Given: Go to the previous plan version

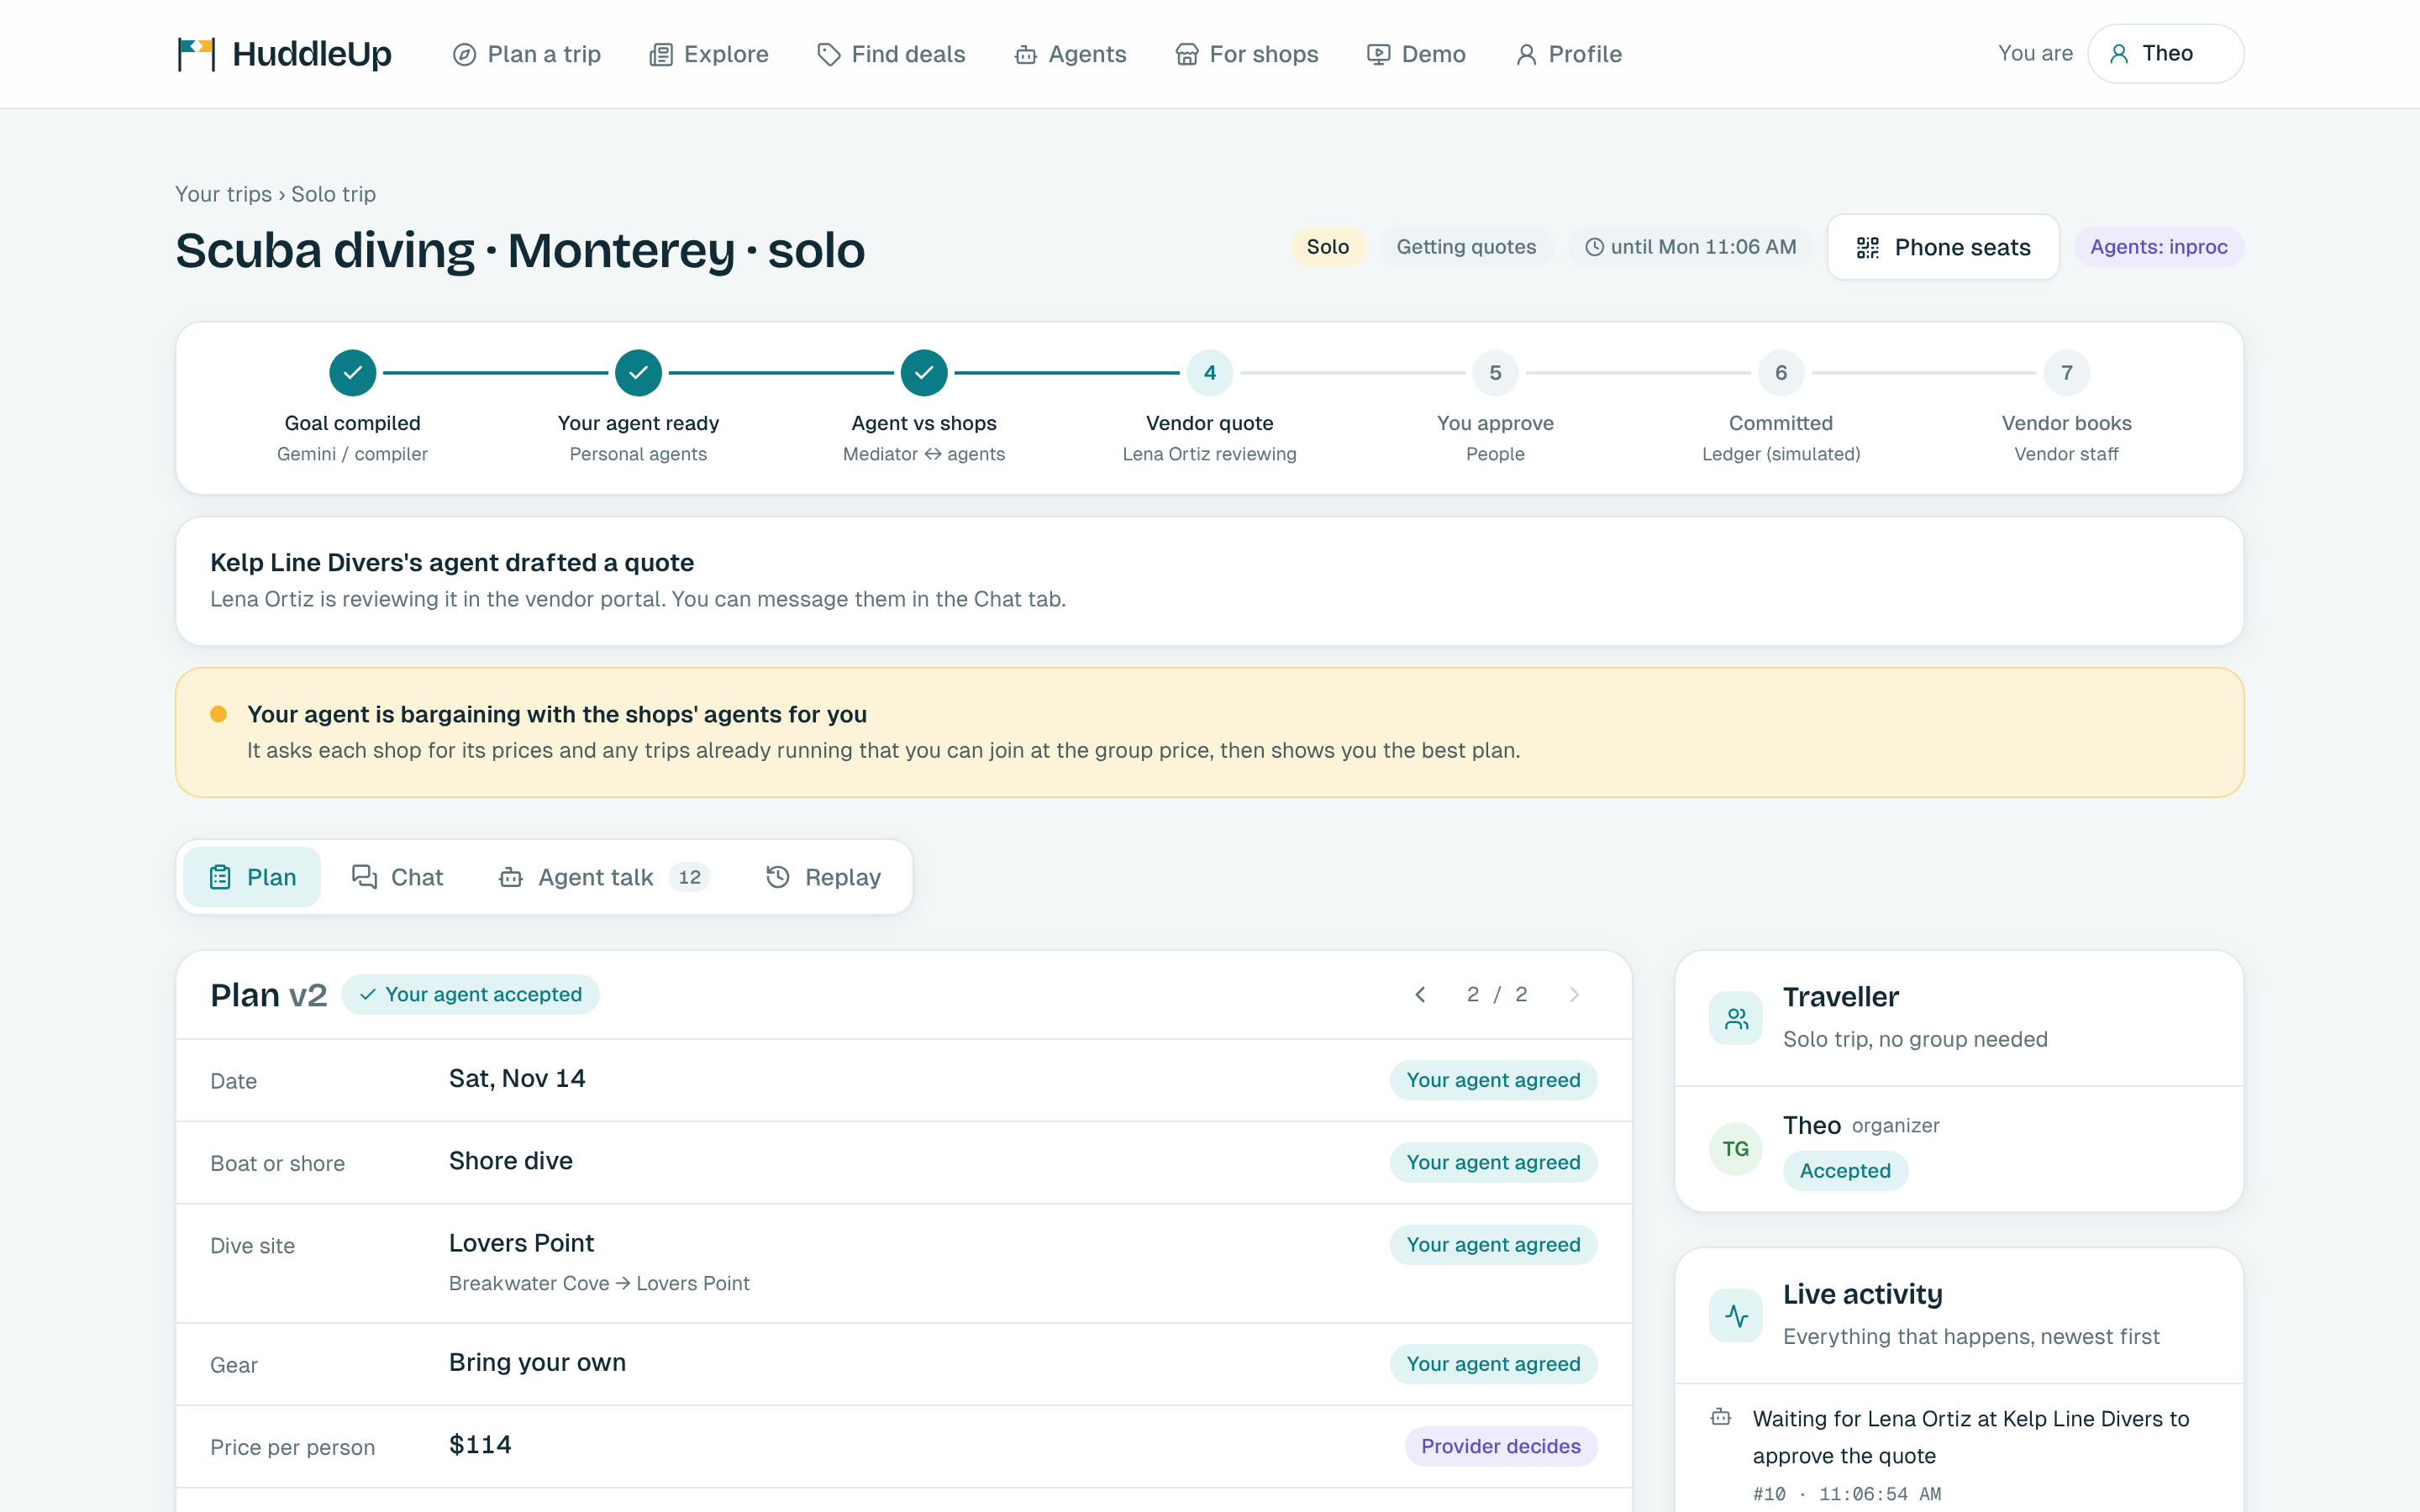Looking at the screenshot, I should [1420, 994].
